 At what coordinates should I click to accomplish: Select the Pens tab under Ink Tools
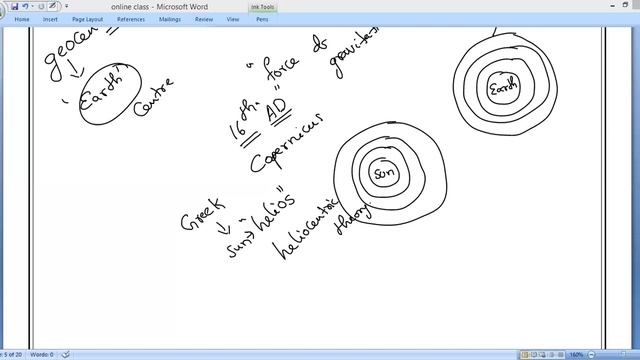[x=262, y=19]
